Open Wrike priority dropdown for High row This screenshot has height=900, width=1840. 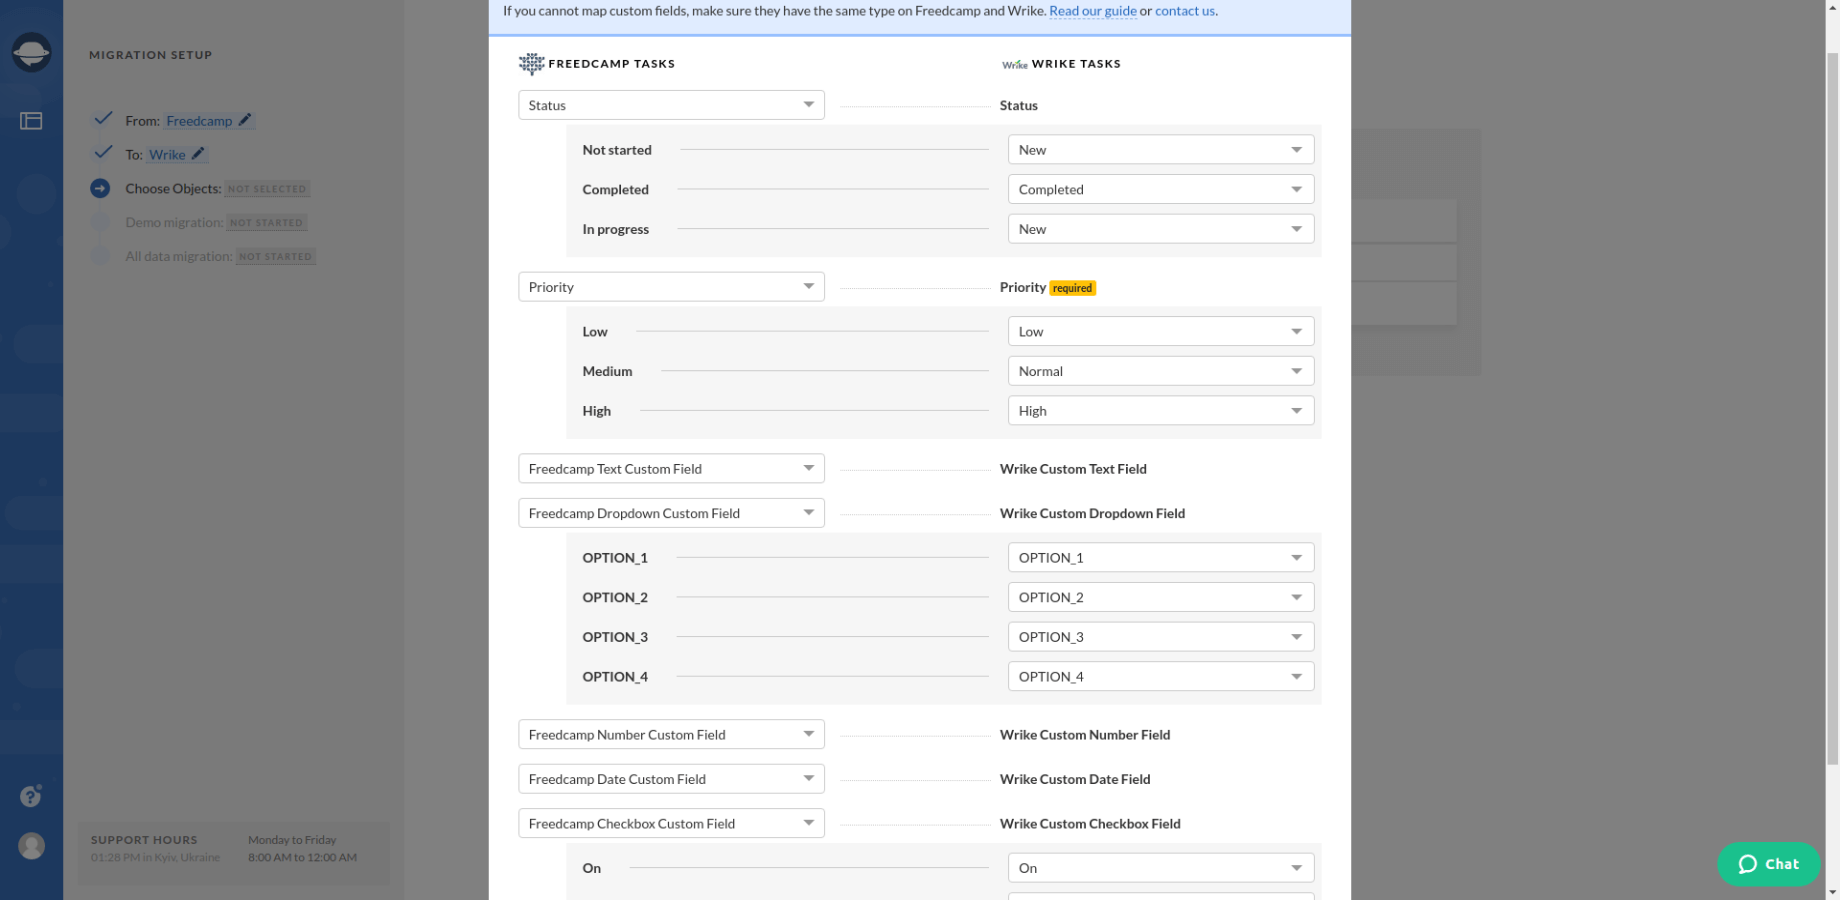[x=1161, y=411]
